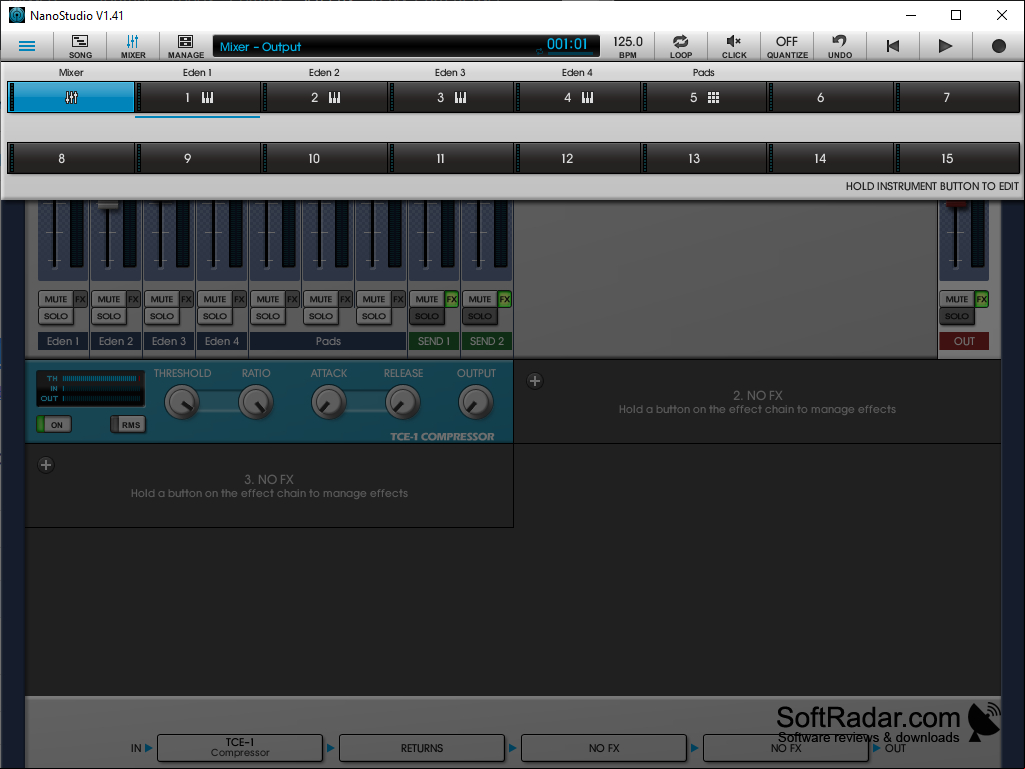Mute the Eden 2 channel
The width and height of the screenshot is (1025, 769).
pyautogui.click(x=109, y=299)
